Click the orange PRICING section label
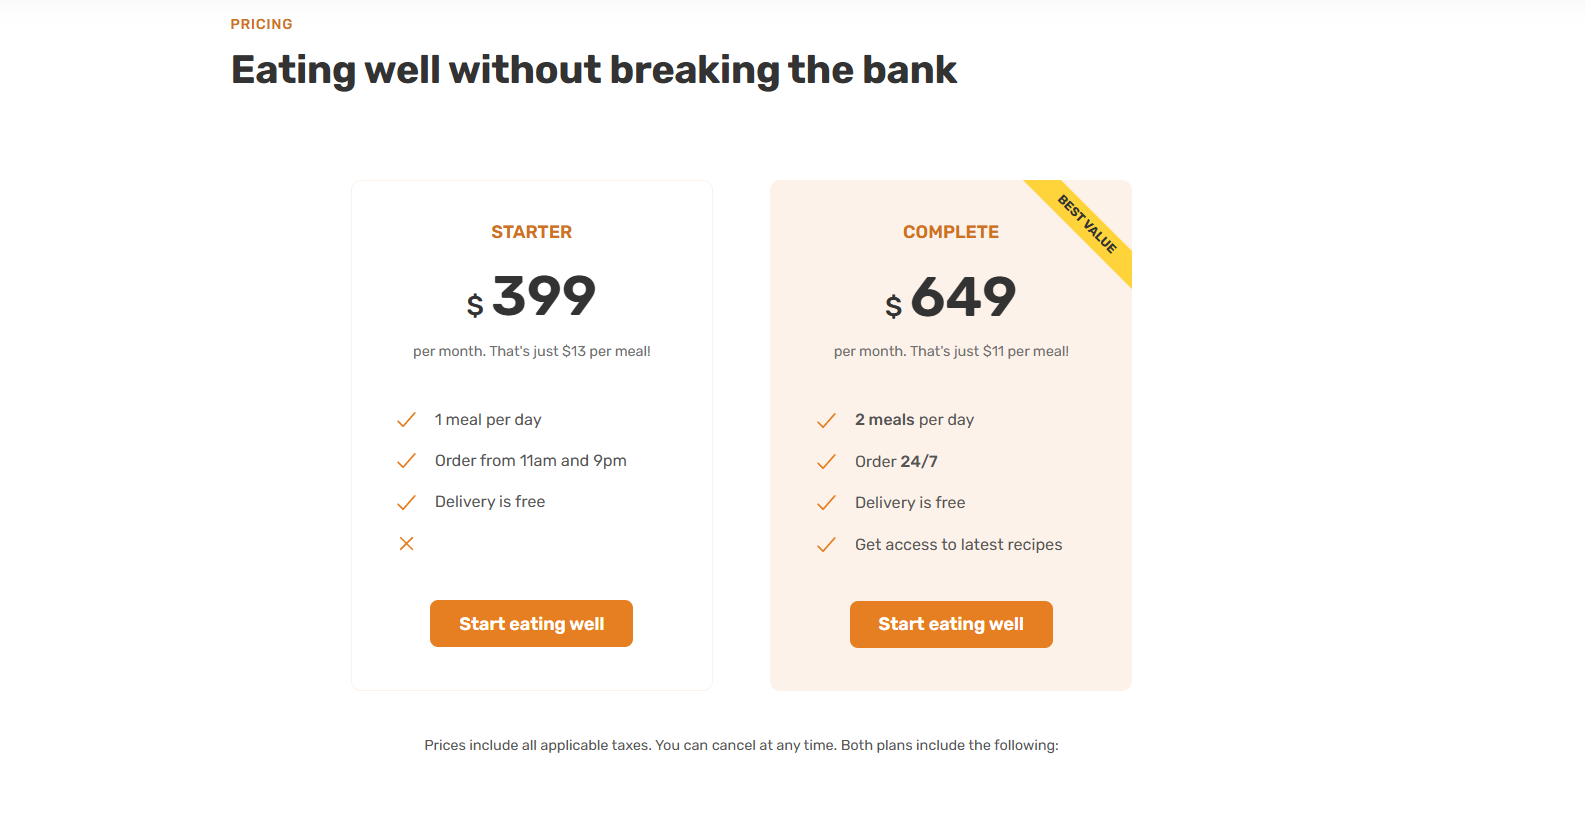This screenshot has width=1585, height=835. tap(262, 24)
